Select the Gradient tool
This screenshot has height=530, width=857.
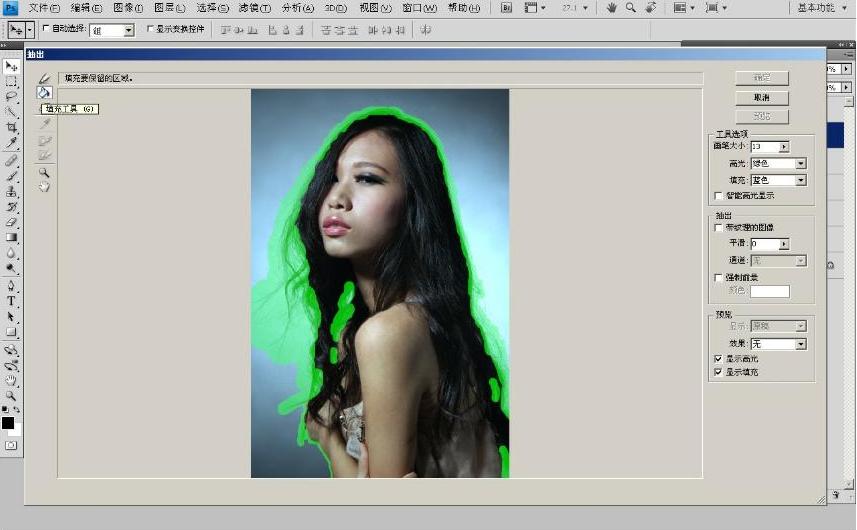[11, 238]
